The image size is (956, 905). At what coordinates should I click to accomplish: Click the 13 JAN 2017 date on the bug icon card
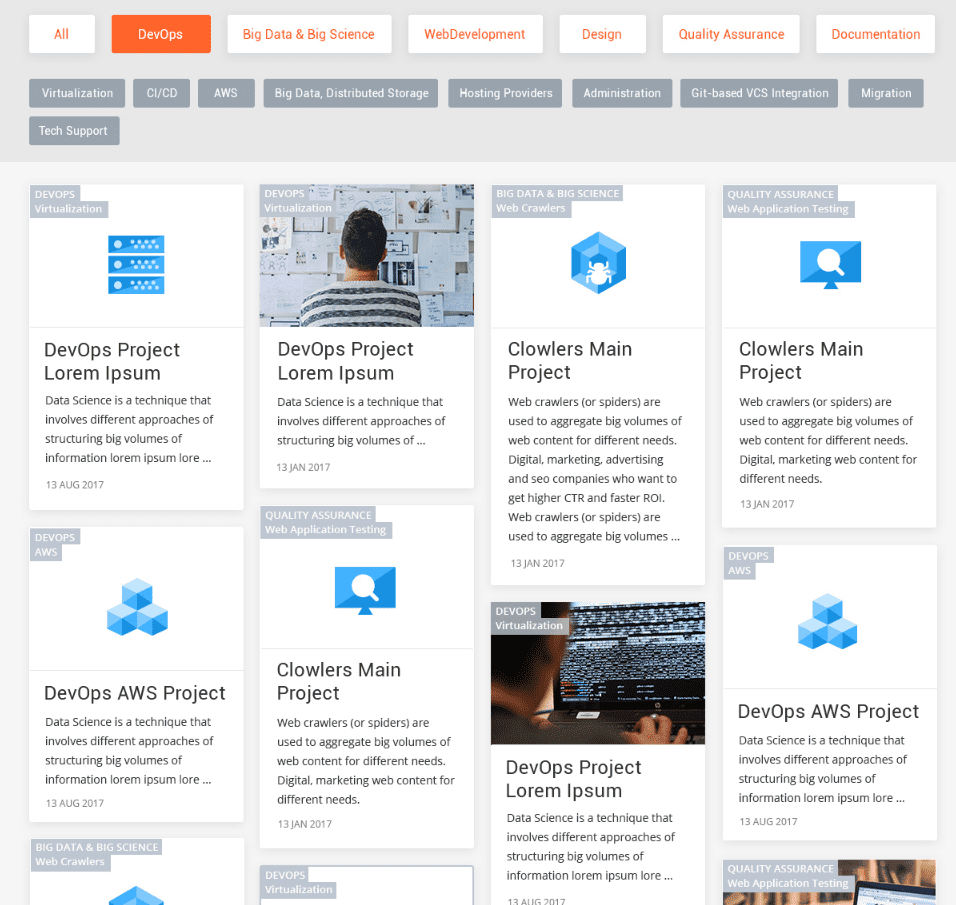pos(537,563)
